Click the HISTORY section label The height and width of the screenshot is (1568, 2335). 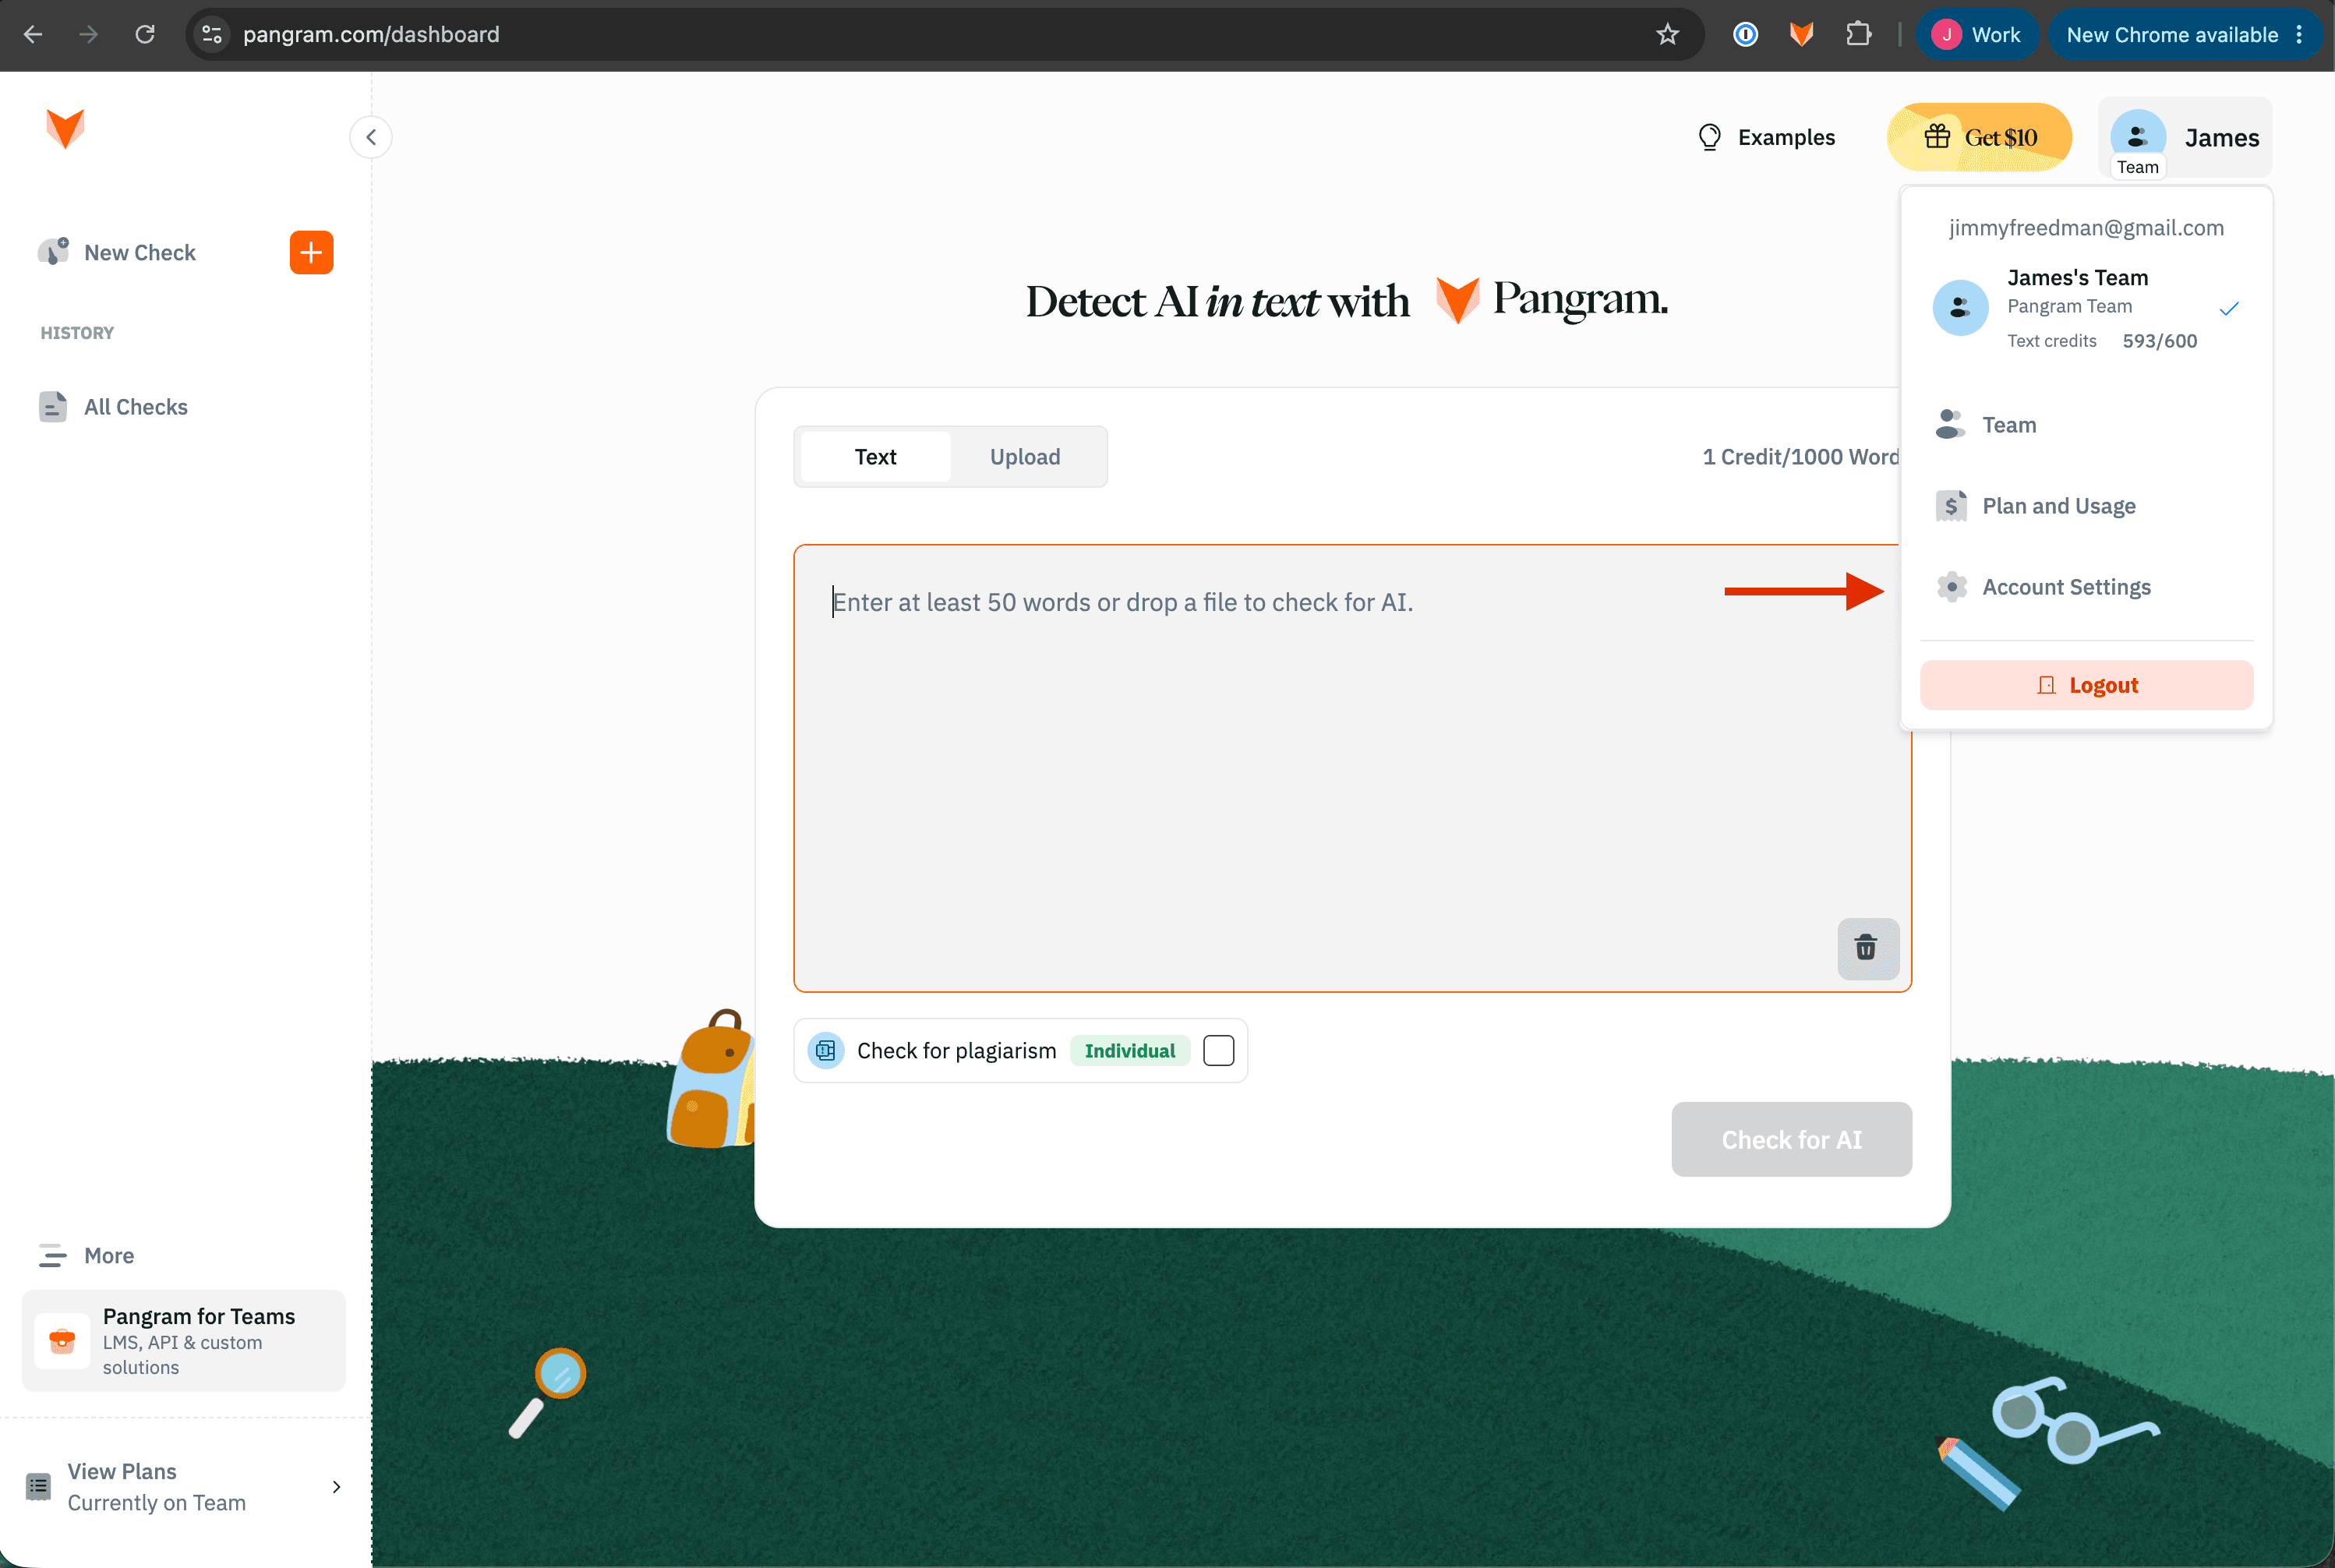click(x=77, y=333)
